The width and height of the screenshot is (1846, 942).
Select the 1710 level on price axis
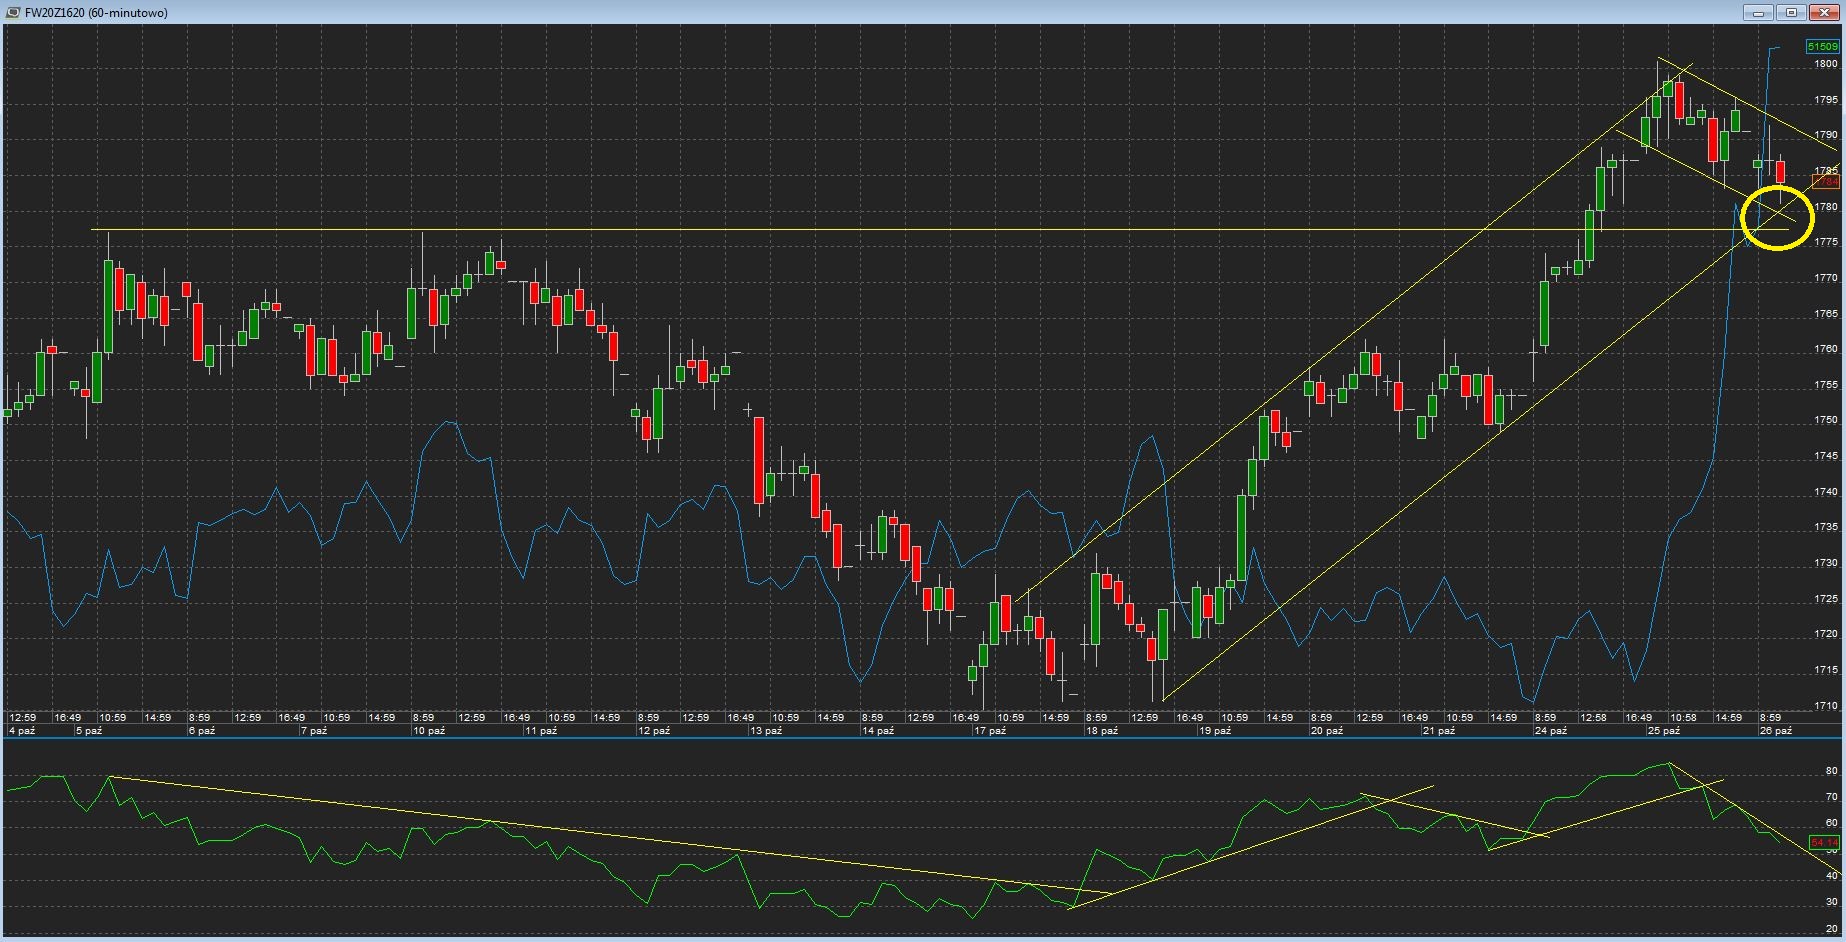tap(1825, 706)
